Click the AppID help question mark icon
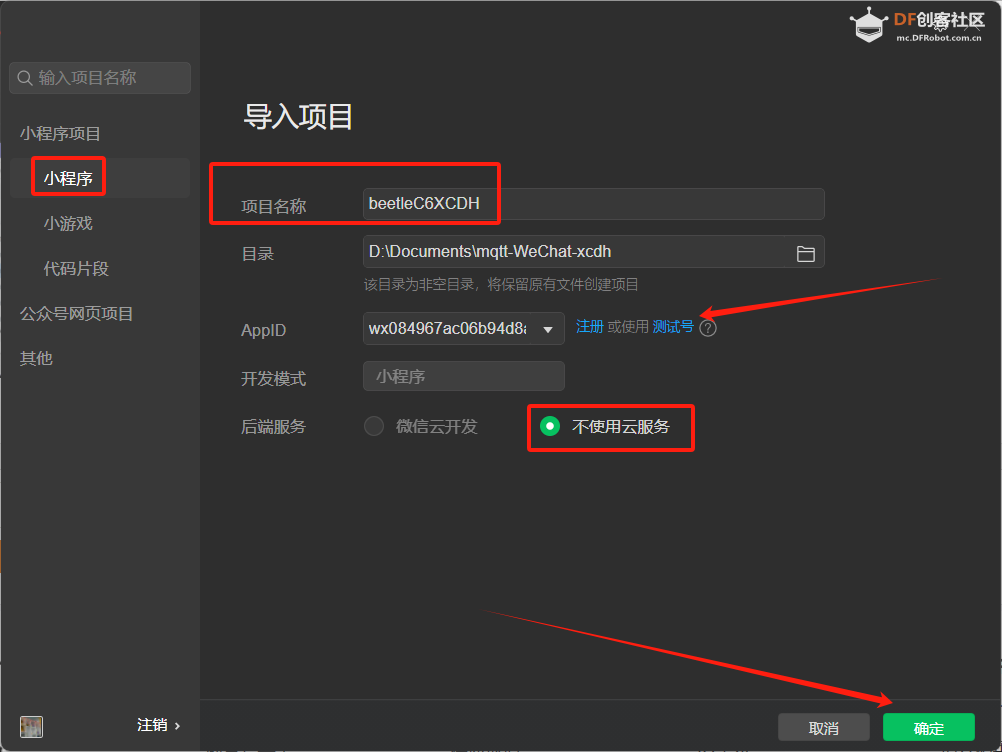Viewport: 1002px width, 752px height. coord(708,328)
